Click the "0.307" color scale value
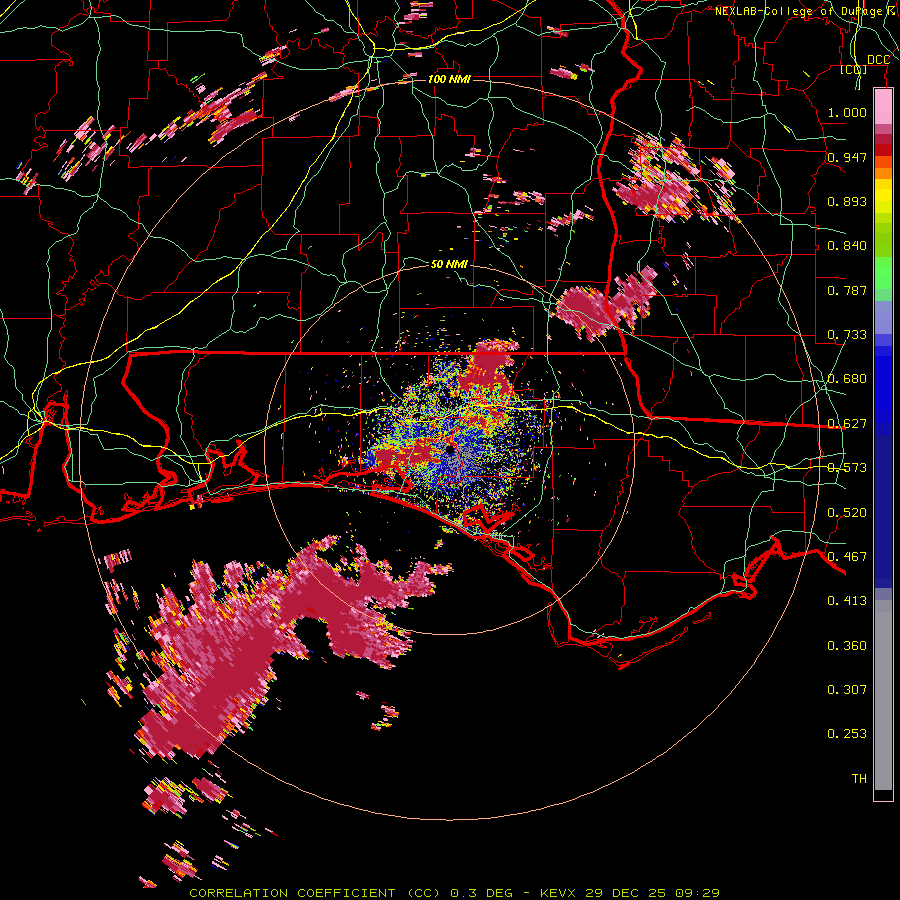Screen dimensions: 900x900 [x=847, y=689]
